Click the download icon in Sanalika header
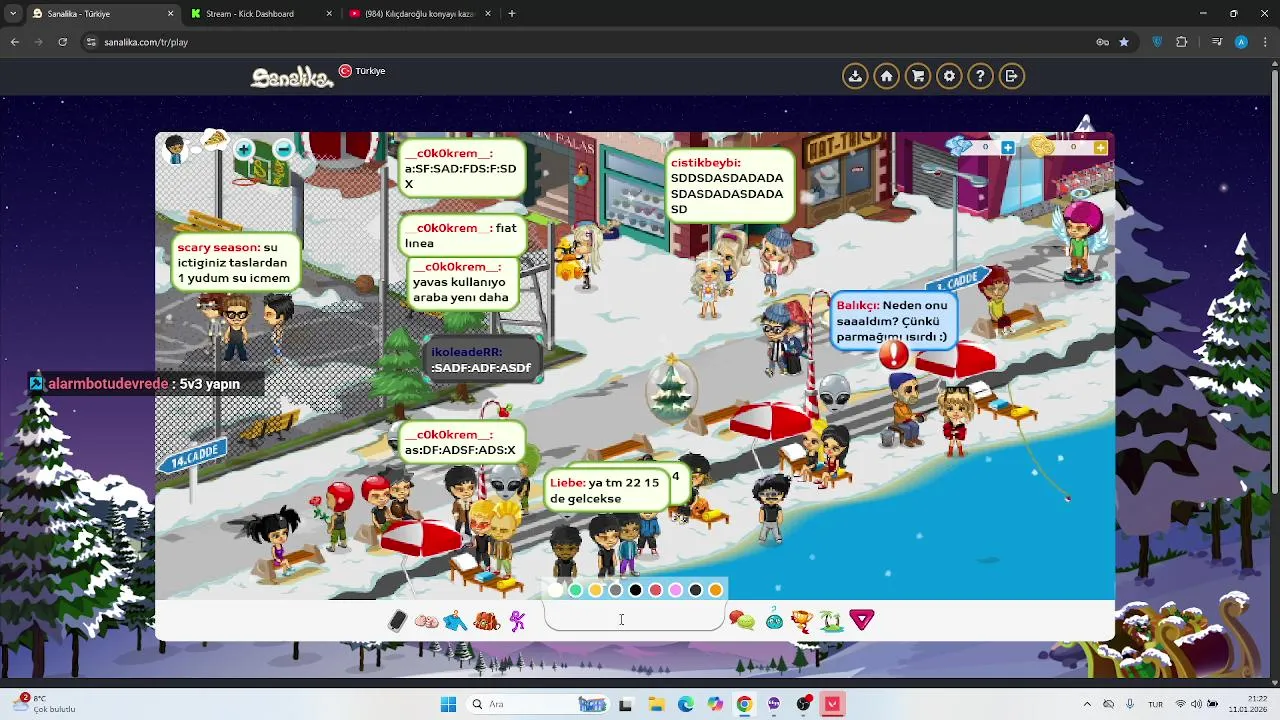1280x720 pixels. (855, 76)
